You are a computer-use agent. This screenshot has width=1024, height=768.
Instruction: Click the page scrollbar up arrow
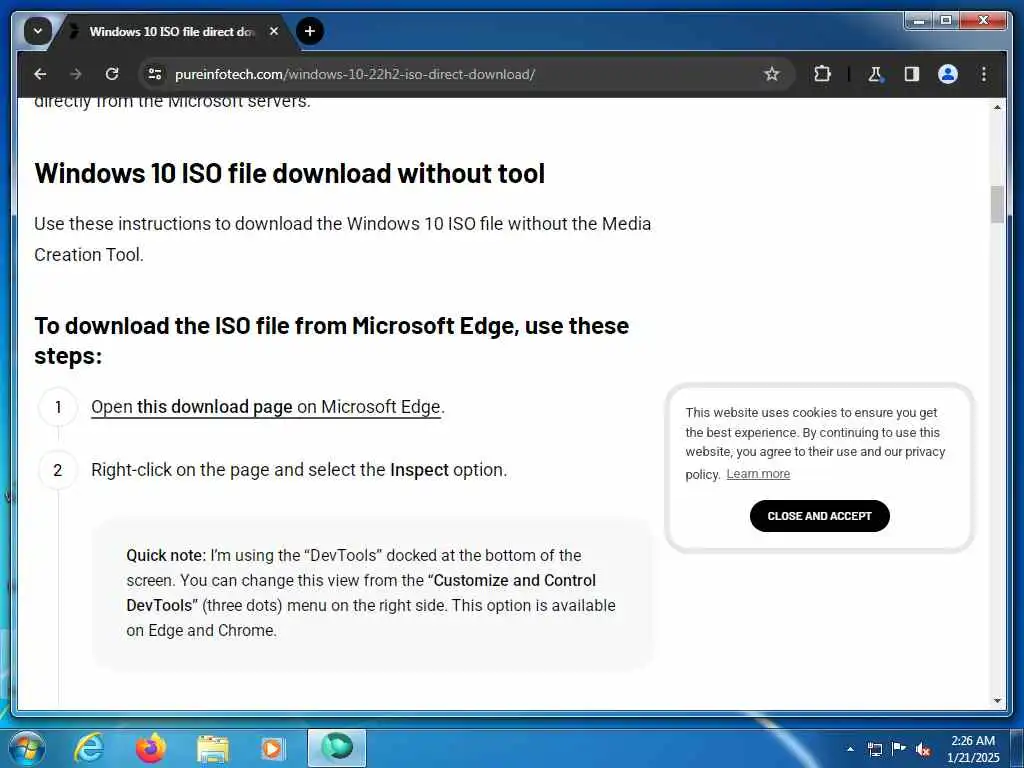997,106
